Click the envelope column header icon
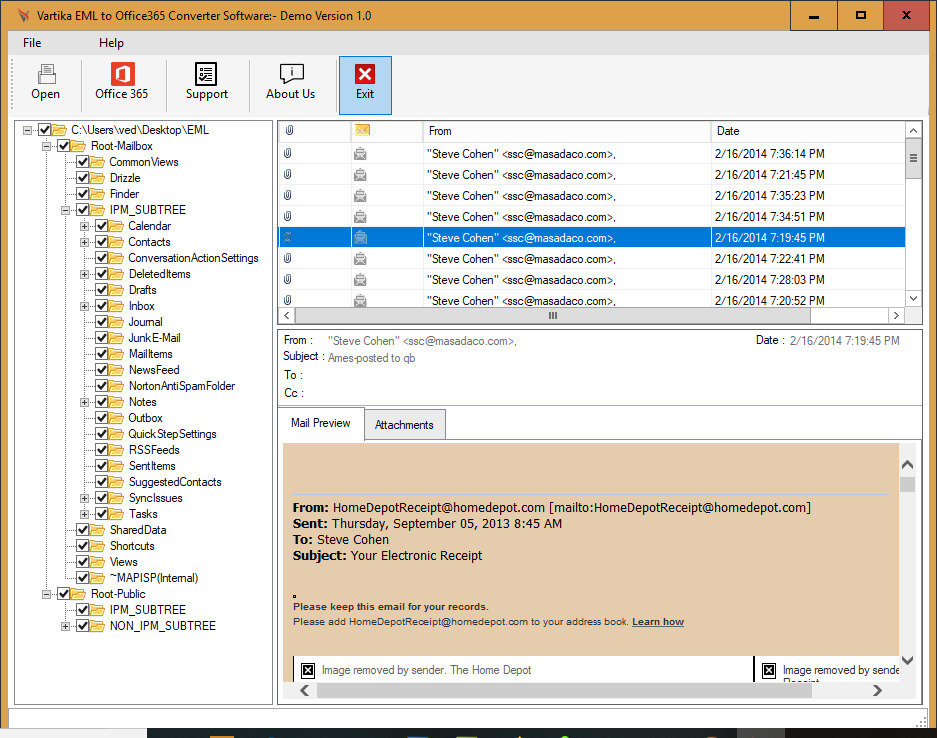The height and width of the screenshot is (738, 937). point(362,130)
